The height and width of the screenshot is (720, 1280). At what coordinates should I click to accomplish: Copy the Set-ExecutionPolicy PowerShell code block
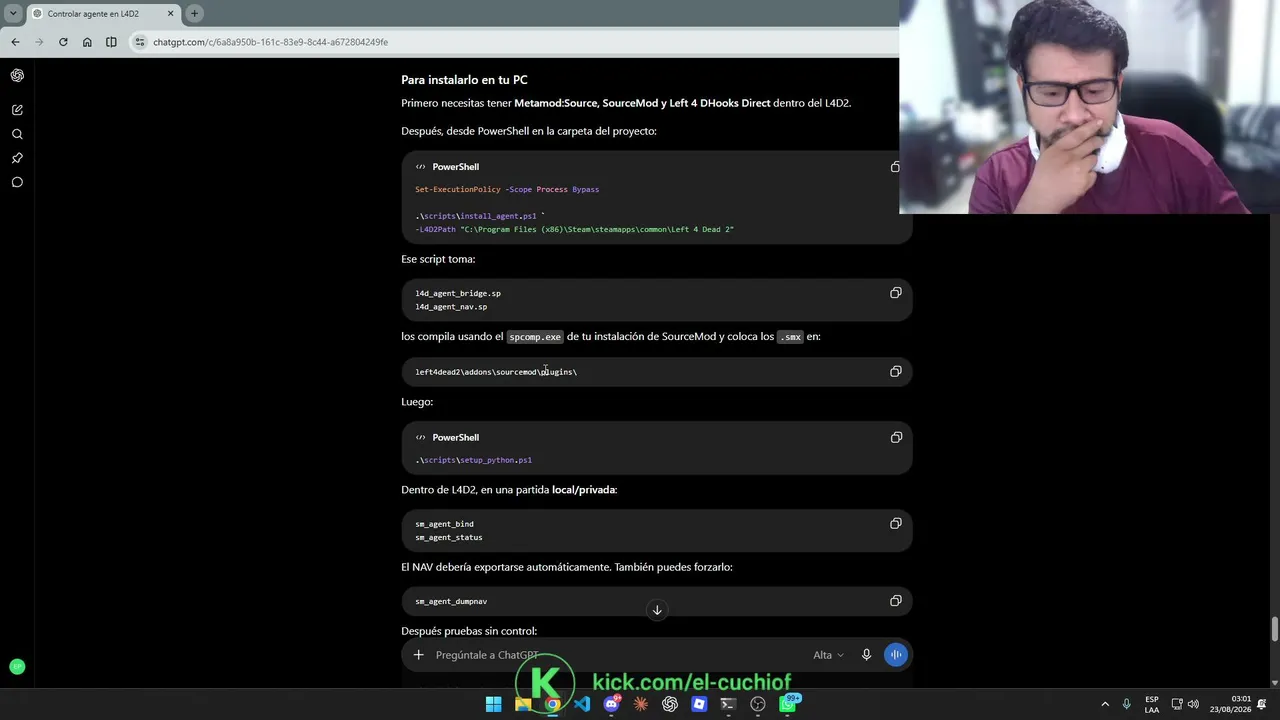[x=895, y=167]
